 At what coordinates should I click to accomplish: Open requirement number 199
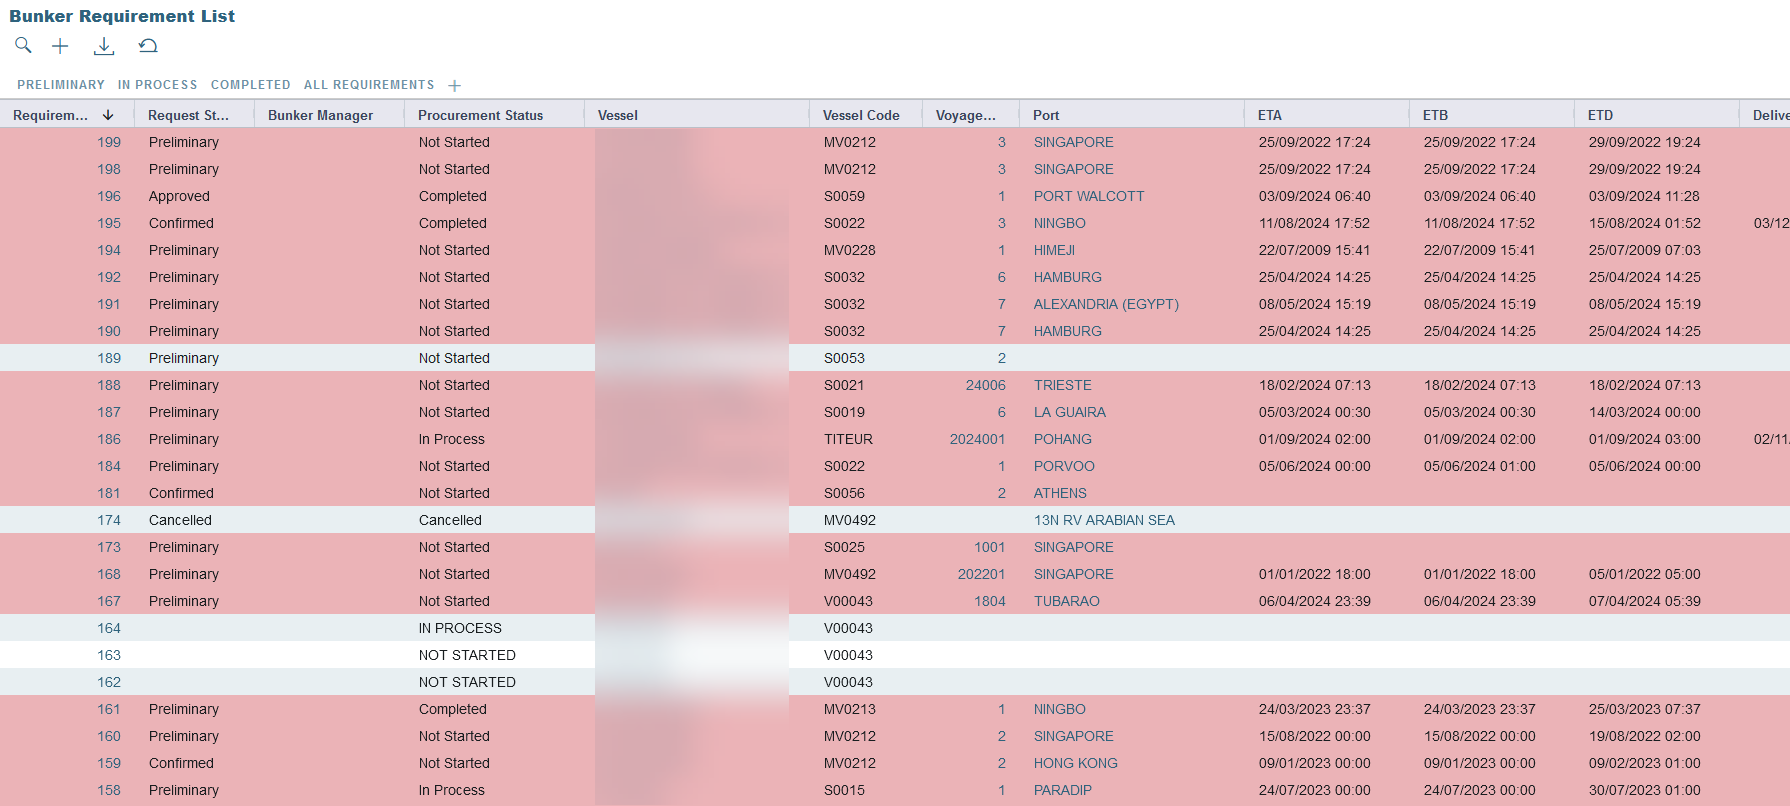109,142
